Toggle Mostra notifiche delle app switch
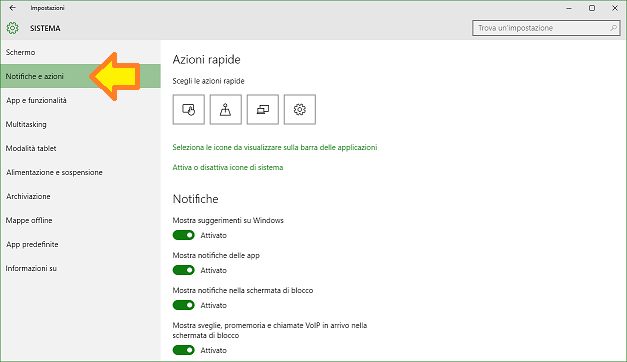Viewport: 627px width, 362px height. coord(184,270)
